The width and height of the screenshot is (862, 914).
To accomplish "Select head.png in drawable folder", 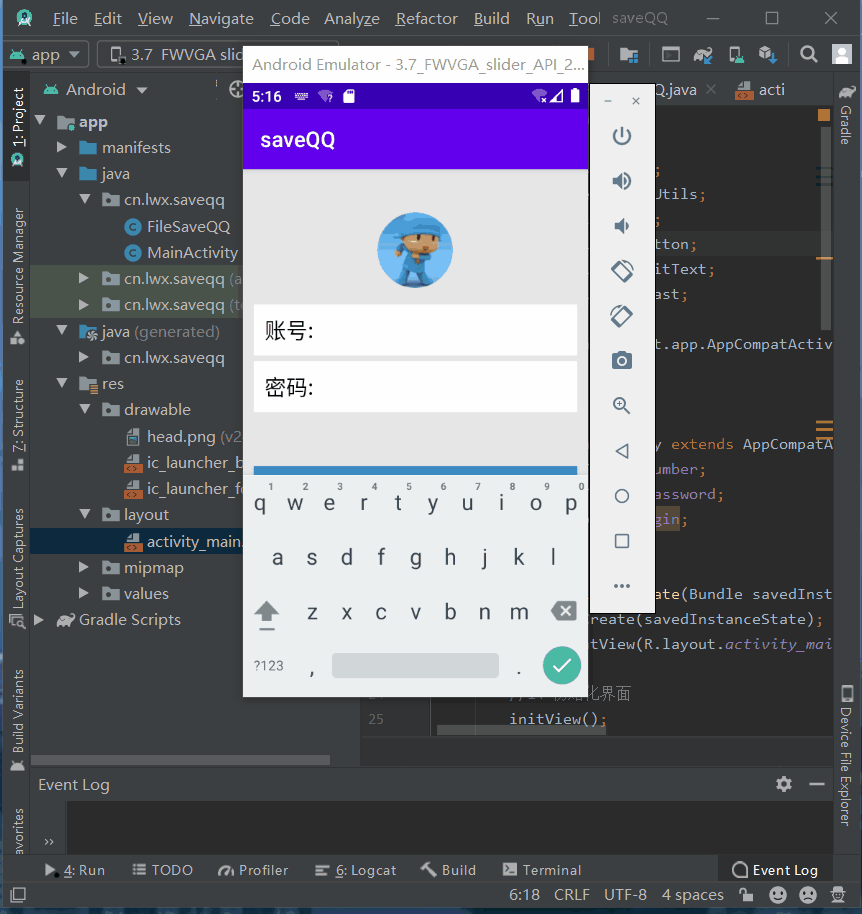I will point(182,436).
